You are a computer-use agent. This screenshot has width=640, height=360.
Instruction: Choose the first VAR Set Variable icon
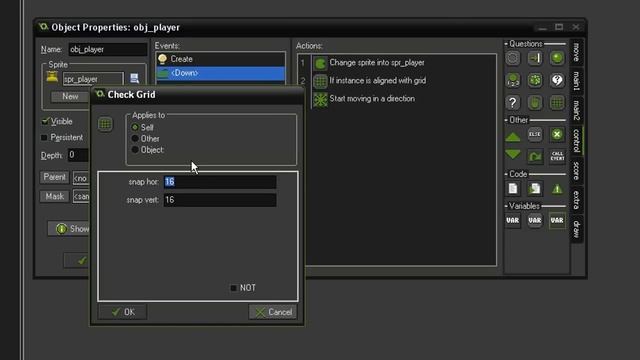tap(513, 220)
